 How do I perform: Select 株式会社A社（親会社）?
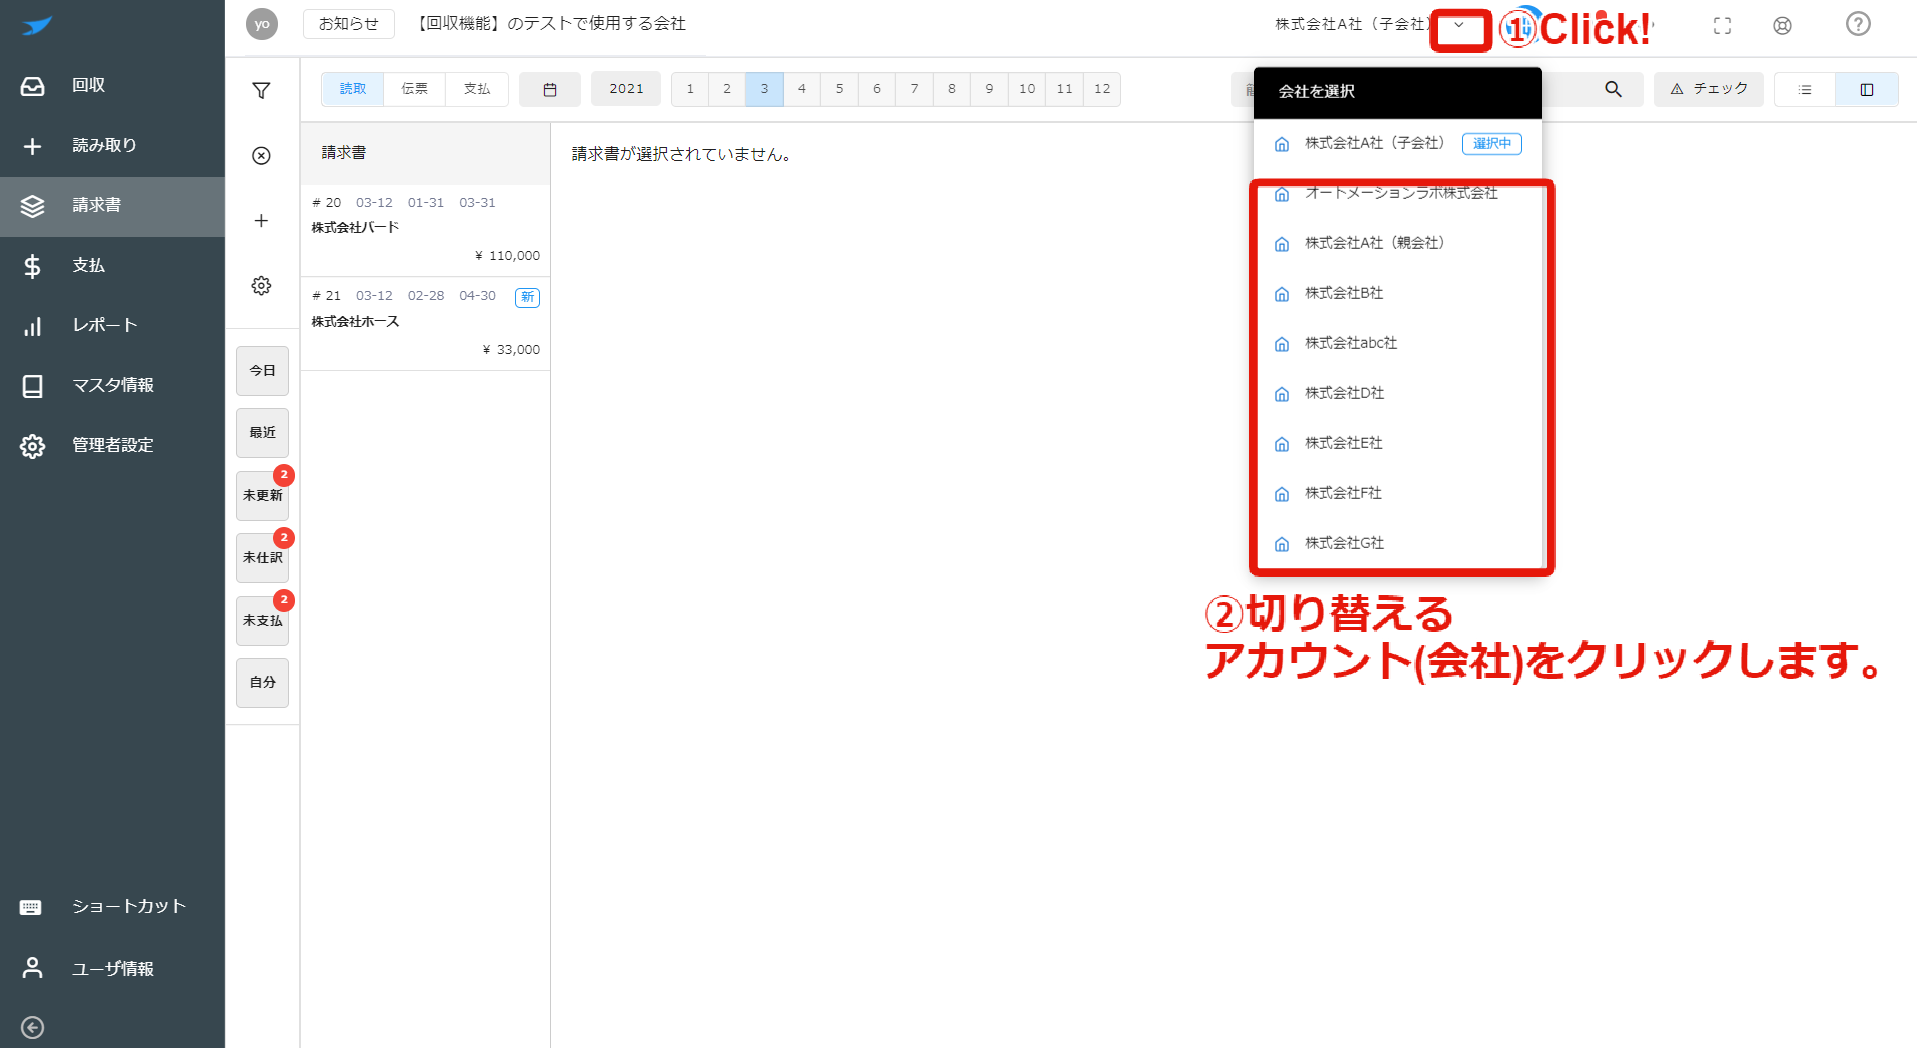pyautogui.click(x=1398, y=244)
